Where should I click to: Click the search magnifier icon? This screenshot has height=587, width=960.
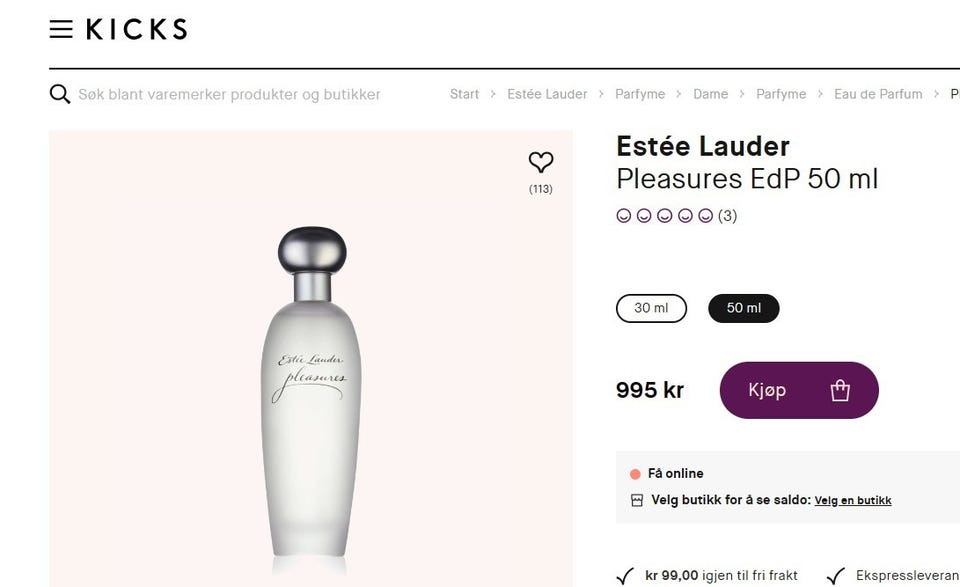click(60, 94)
